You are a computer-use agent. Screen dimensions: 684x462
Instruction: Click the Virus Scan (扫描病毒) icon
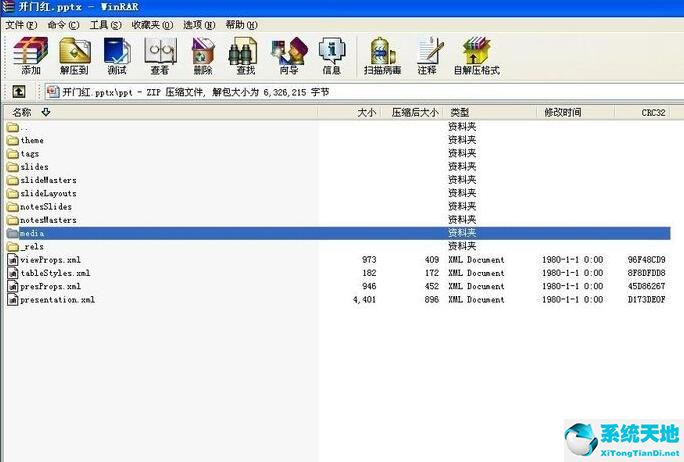point(383,56)
